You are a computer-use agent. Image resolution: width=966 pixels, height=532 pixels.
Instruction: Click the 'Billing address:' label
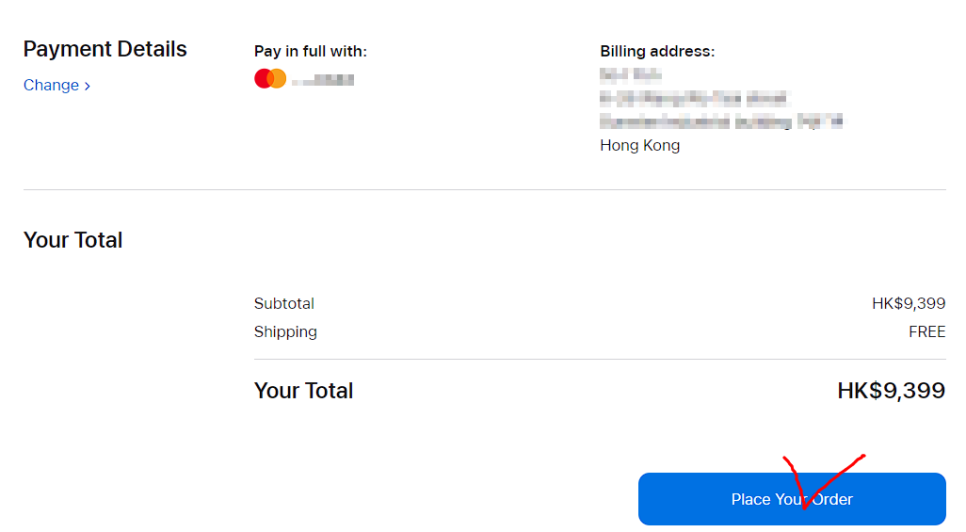coord(657,51)
